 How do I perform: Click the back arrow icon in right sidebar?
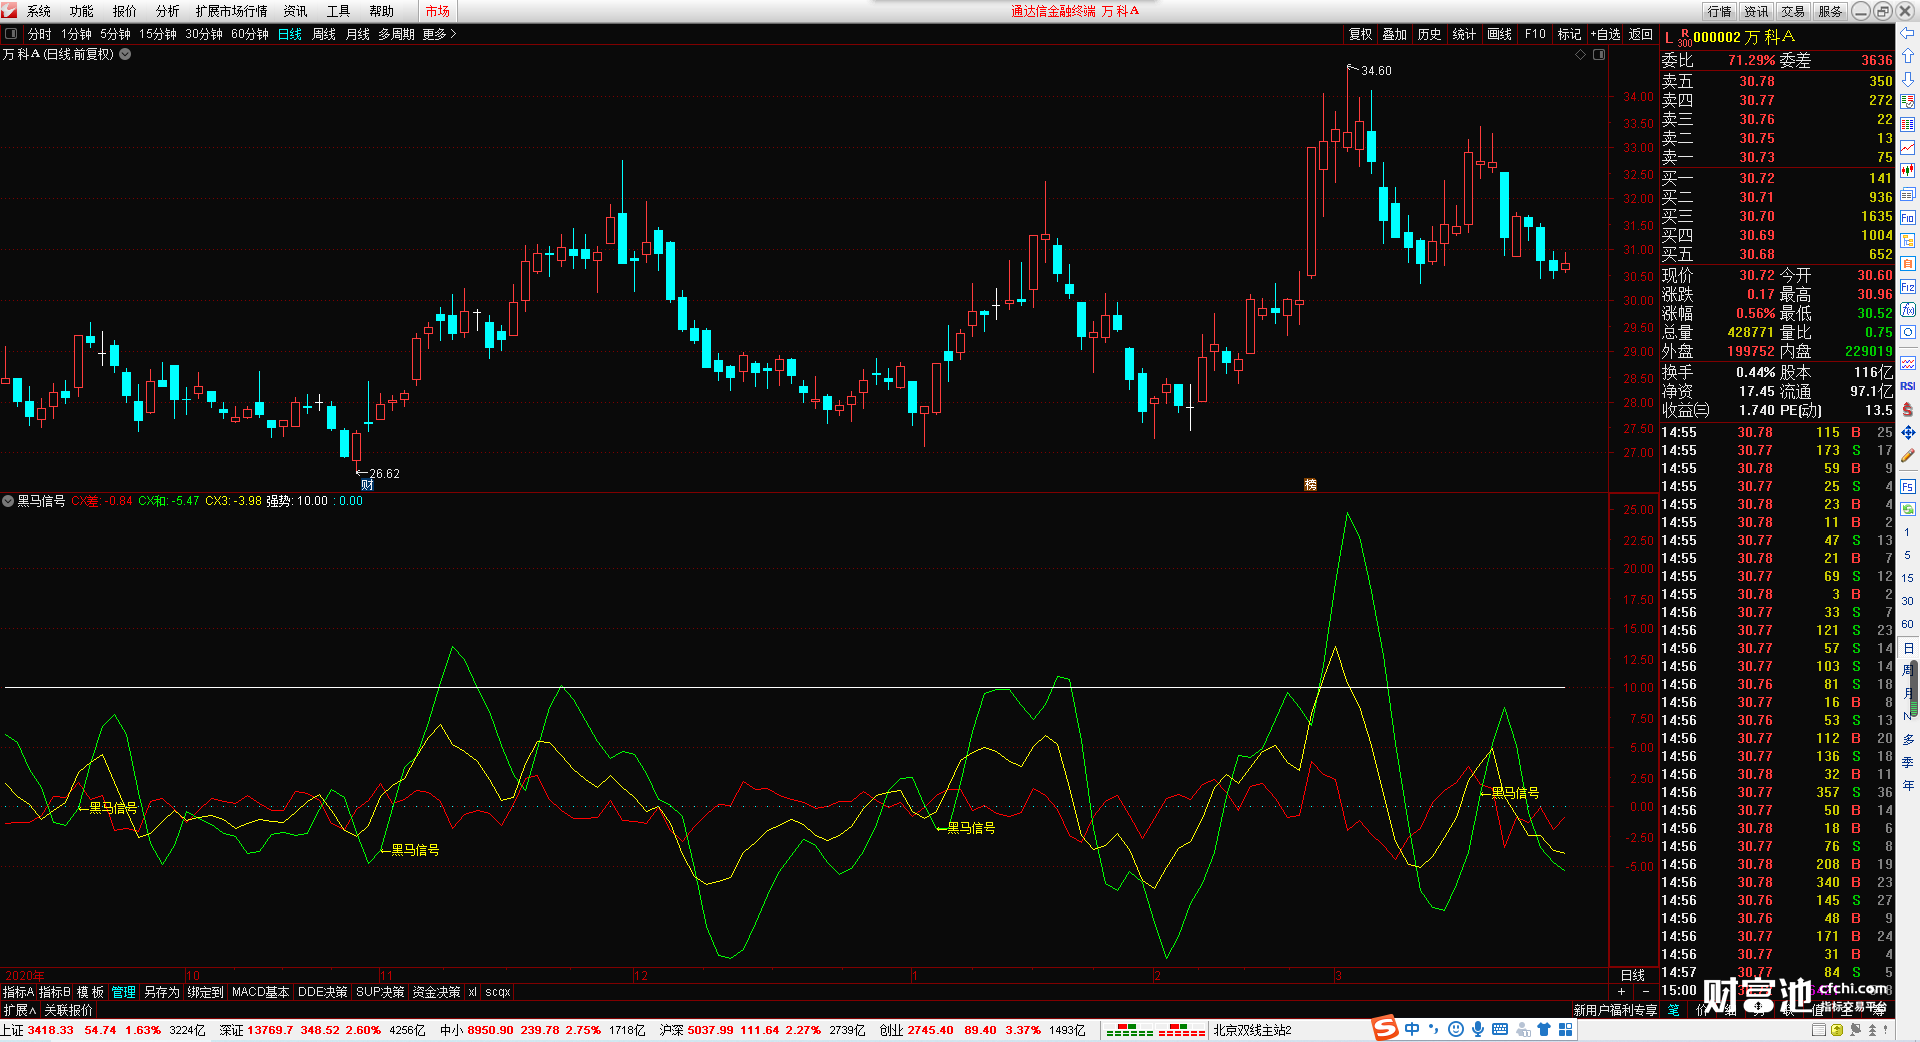(1908, 33)
